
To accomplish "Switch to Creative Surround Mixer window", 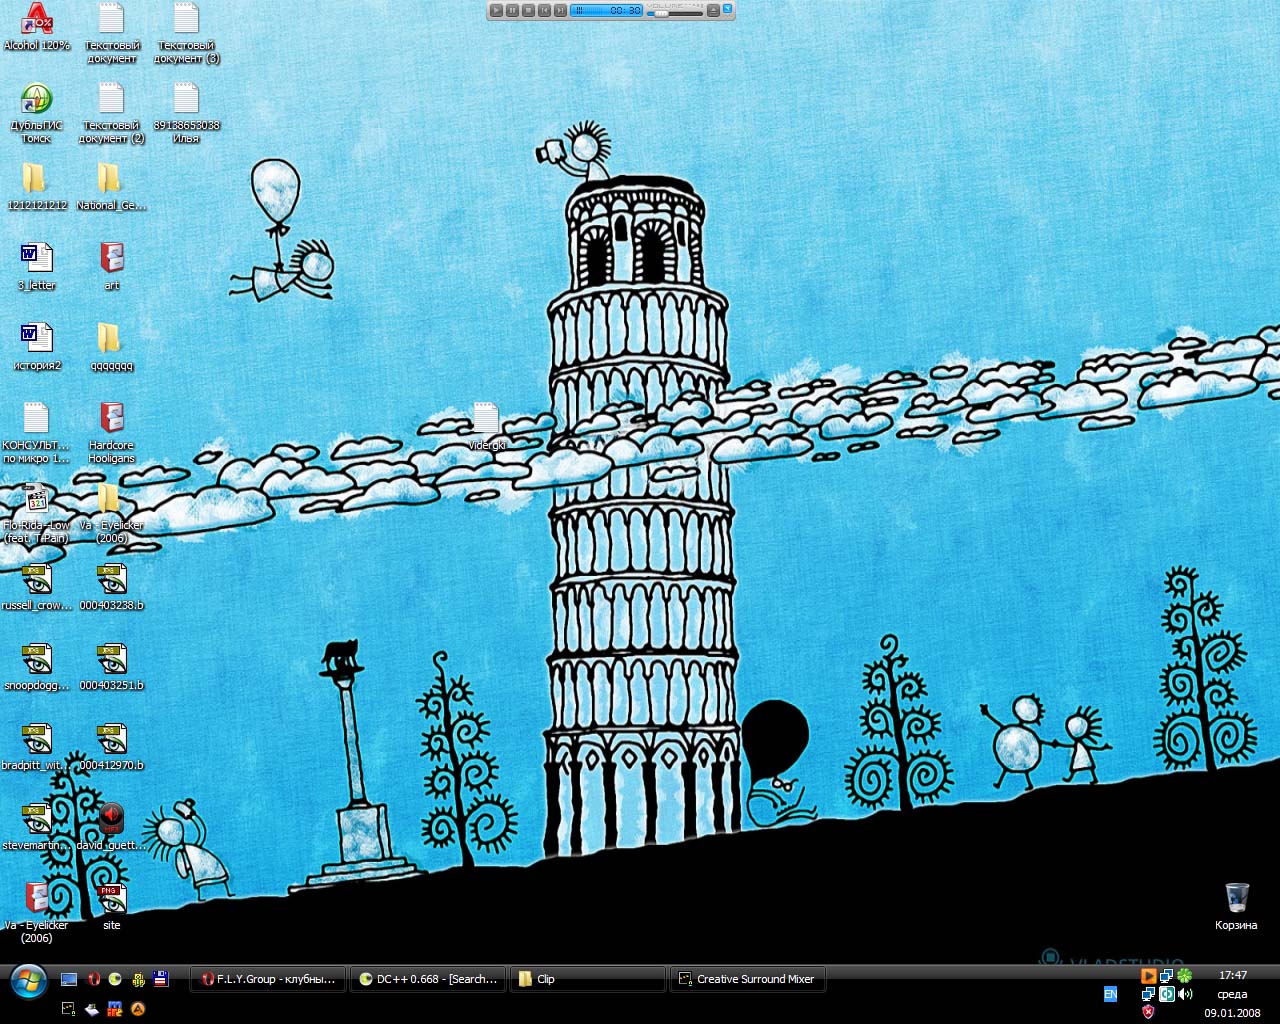I will coord(748,979).
